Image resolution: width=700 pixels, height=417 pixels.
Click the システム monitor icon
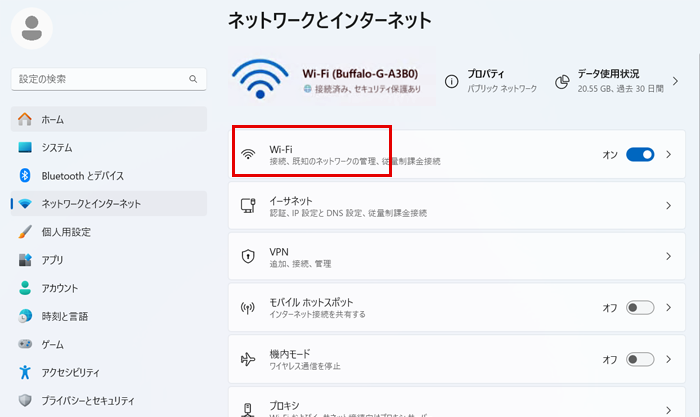pos(25,147)
